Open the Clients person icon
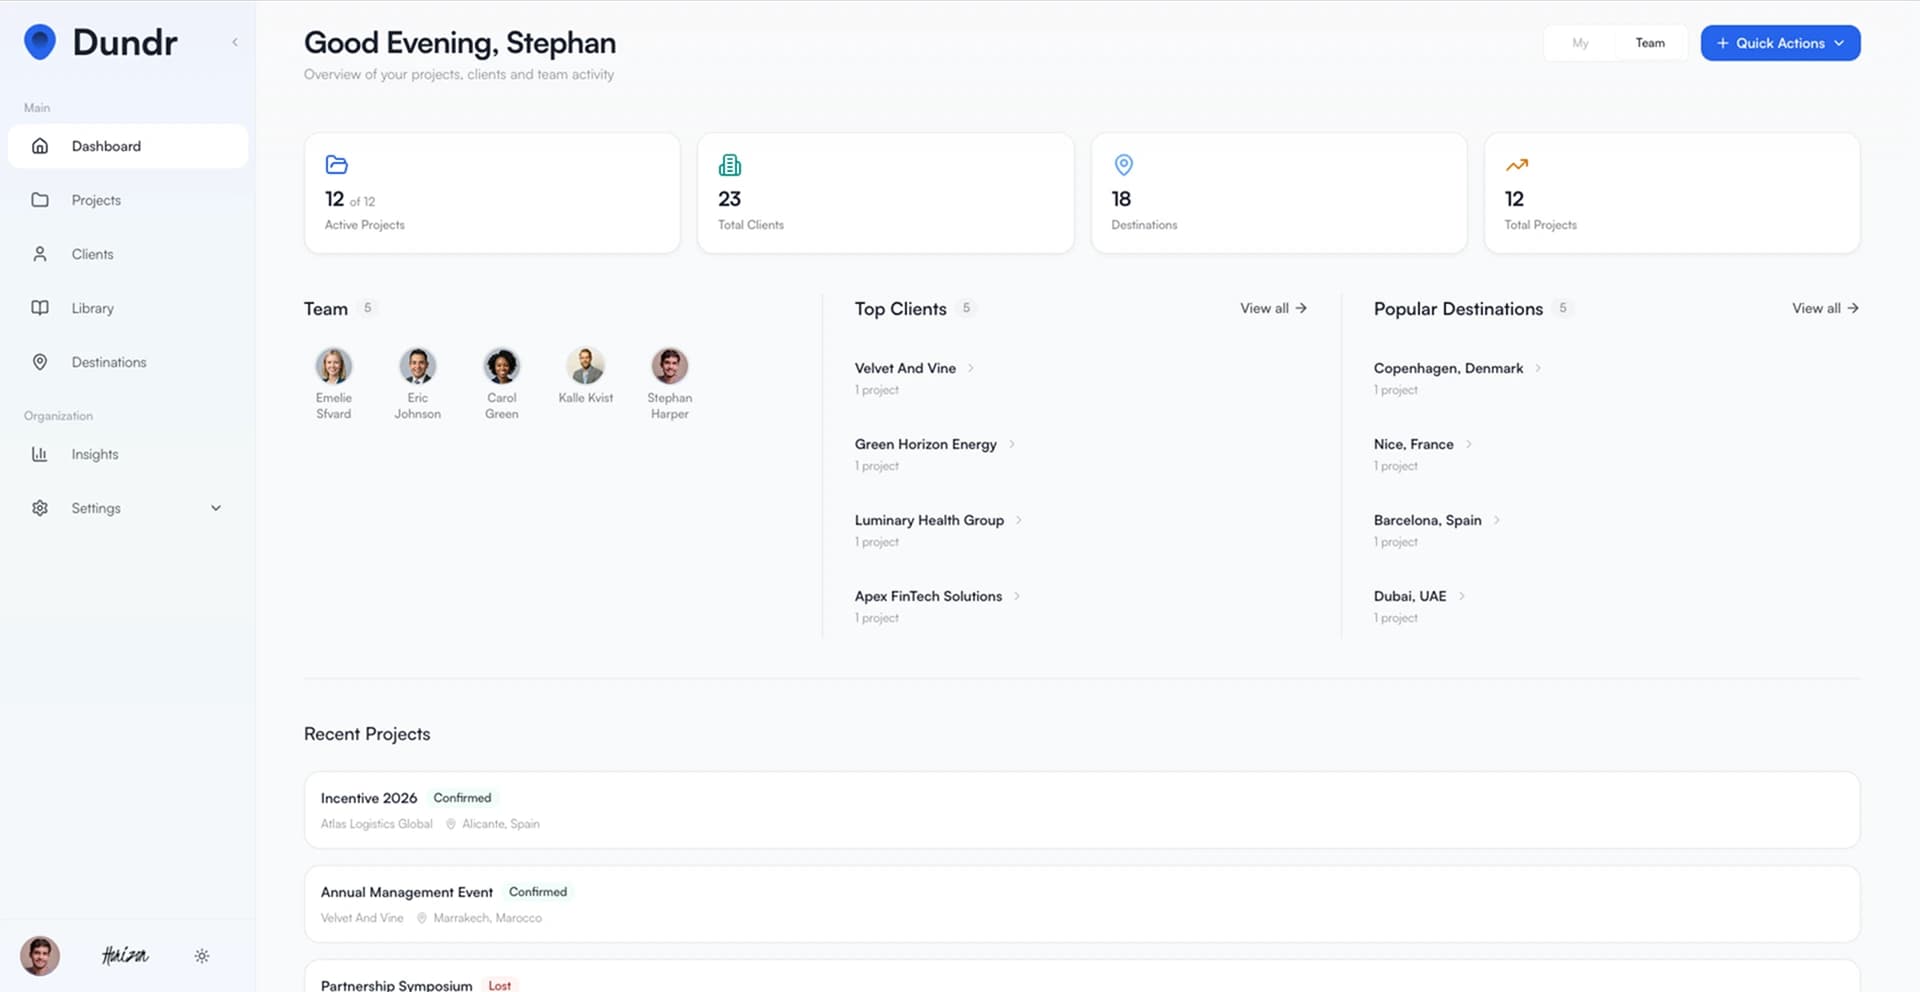This screenshot has width=1920, height=992. coord(40,254)
